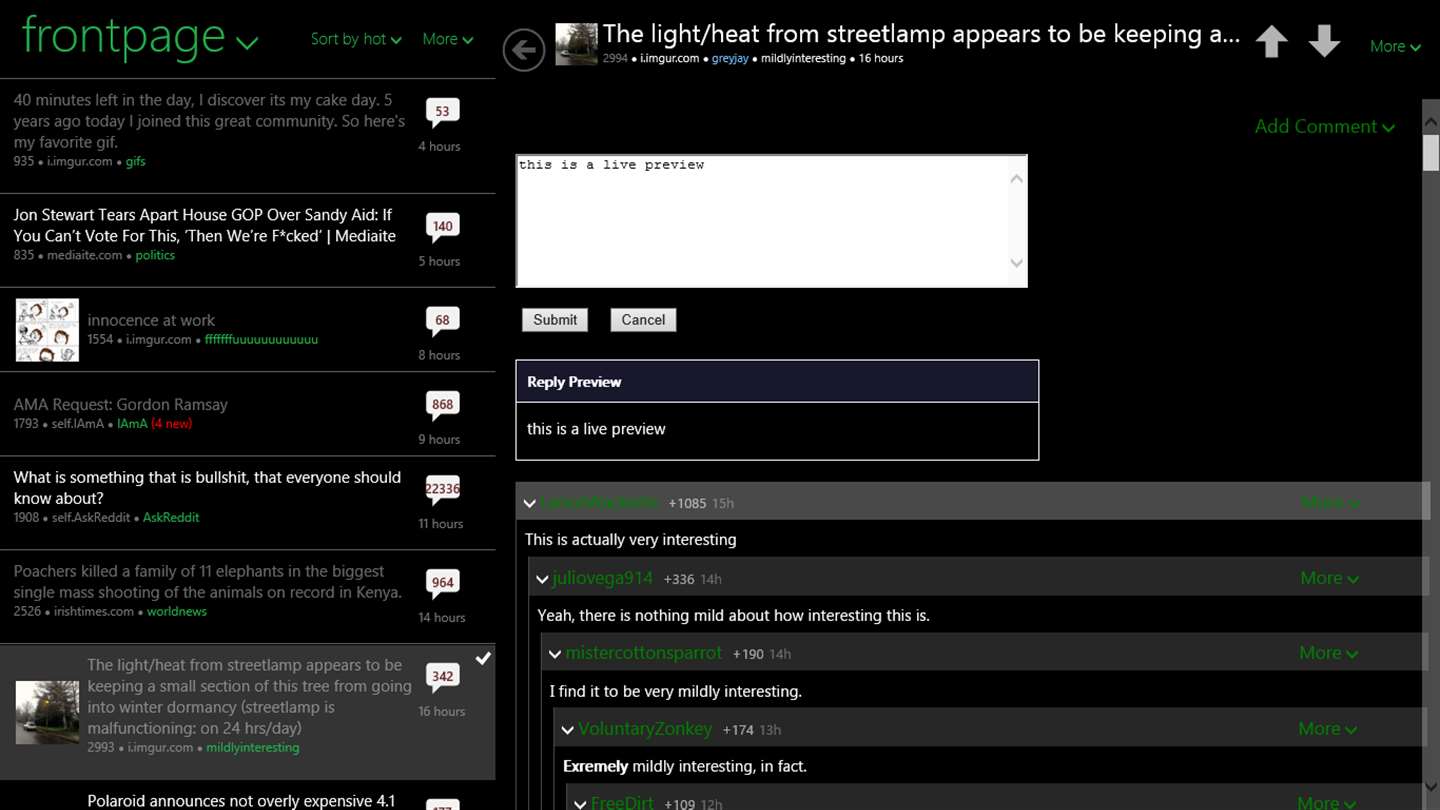Click the back arrow circle icon
Image resolution: width=1440 pixels, height=810 pixels.
524,50
